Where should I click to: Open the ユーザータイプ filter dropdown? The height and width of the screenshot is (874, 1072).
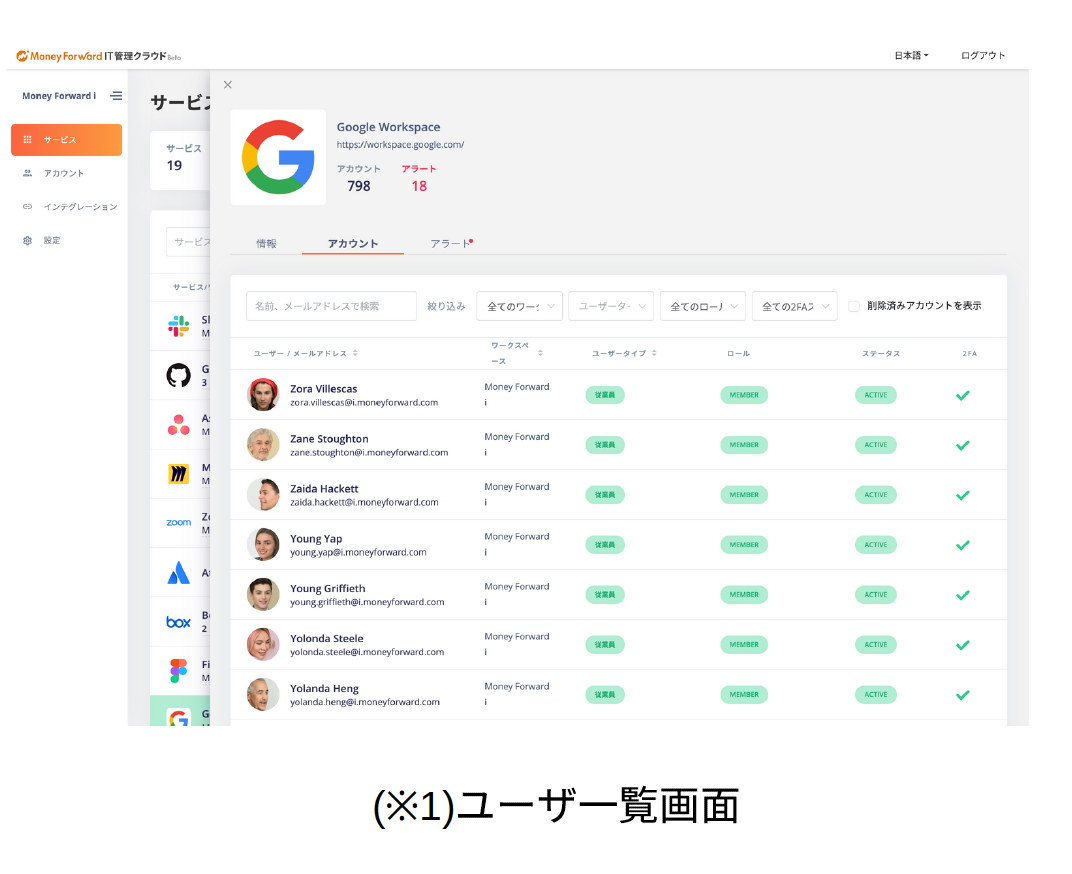(x=611, y=306)
